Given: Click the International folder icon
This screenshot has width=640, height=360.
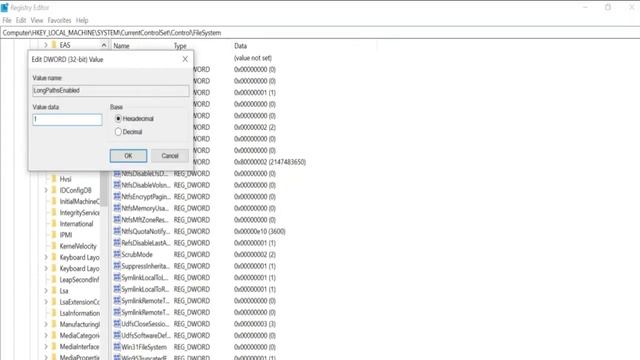Looking at the screenshot, I should (x=54, y=224).
